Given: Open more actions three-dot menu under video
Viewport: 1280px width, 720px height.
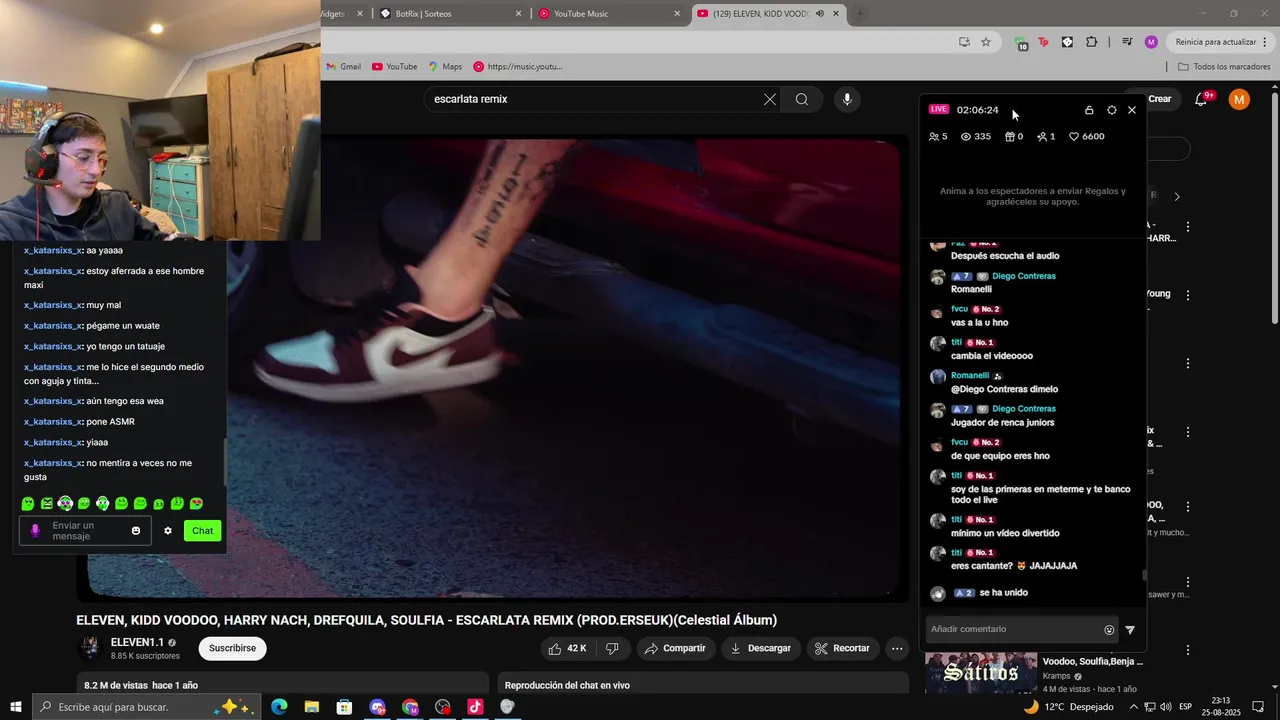Looking at the screenshot, I should [x=897, y=648].
